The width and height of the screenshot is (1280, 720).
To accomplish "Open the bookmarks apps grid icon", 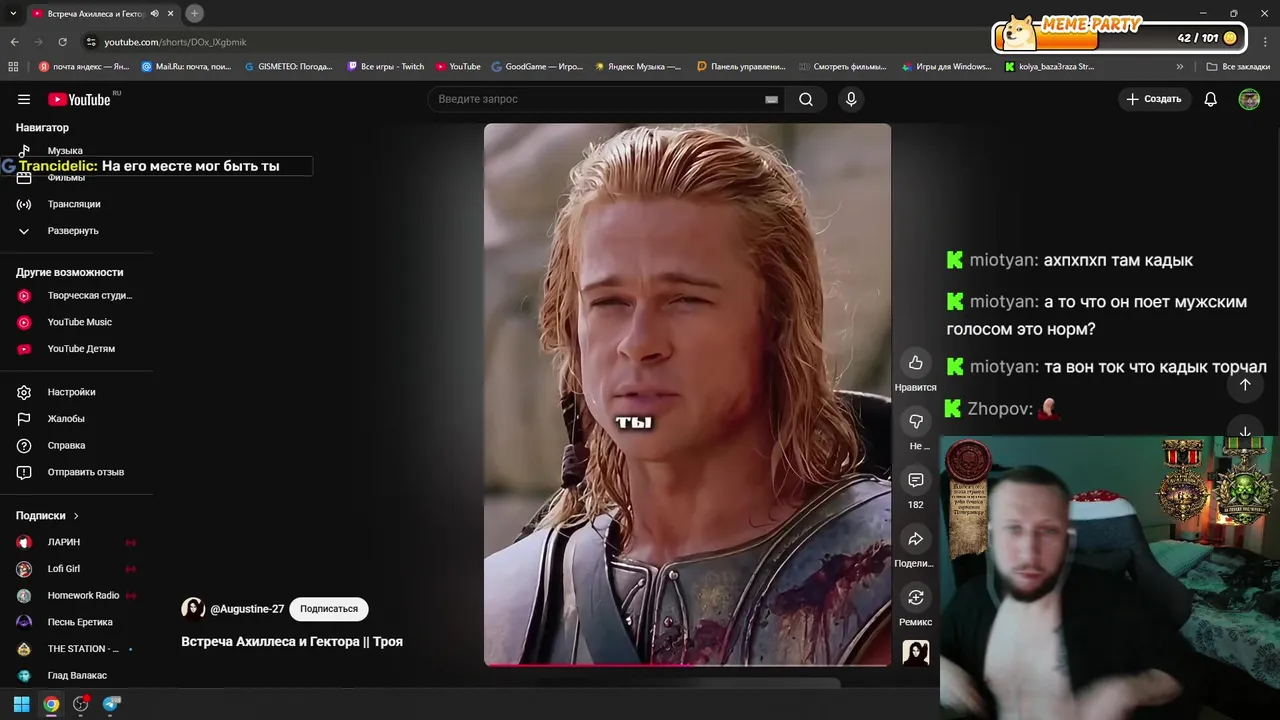I will point(13,67).
